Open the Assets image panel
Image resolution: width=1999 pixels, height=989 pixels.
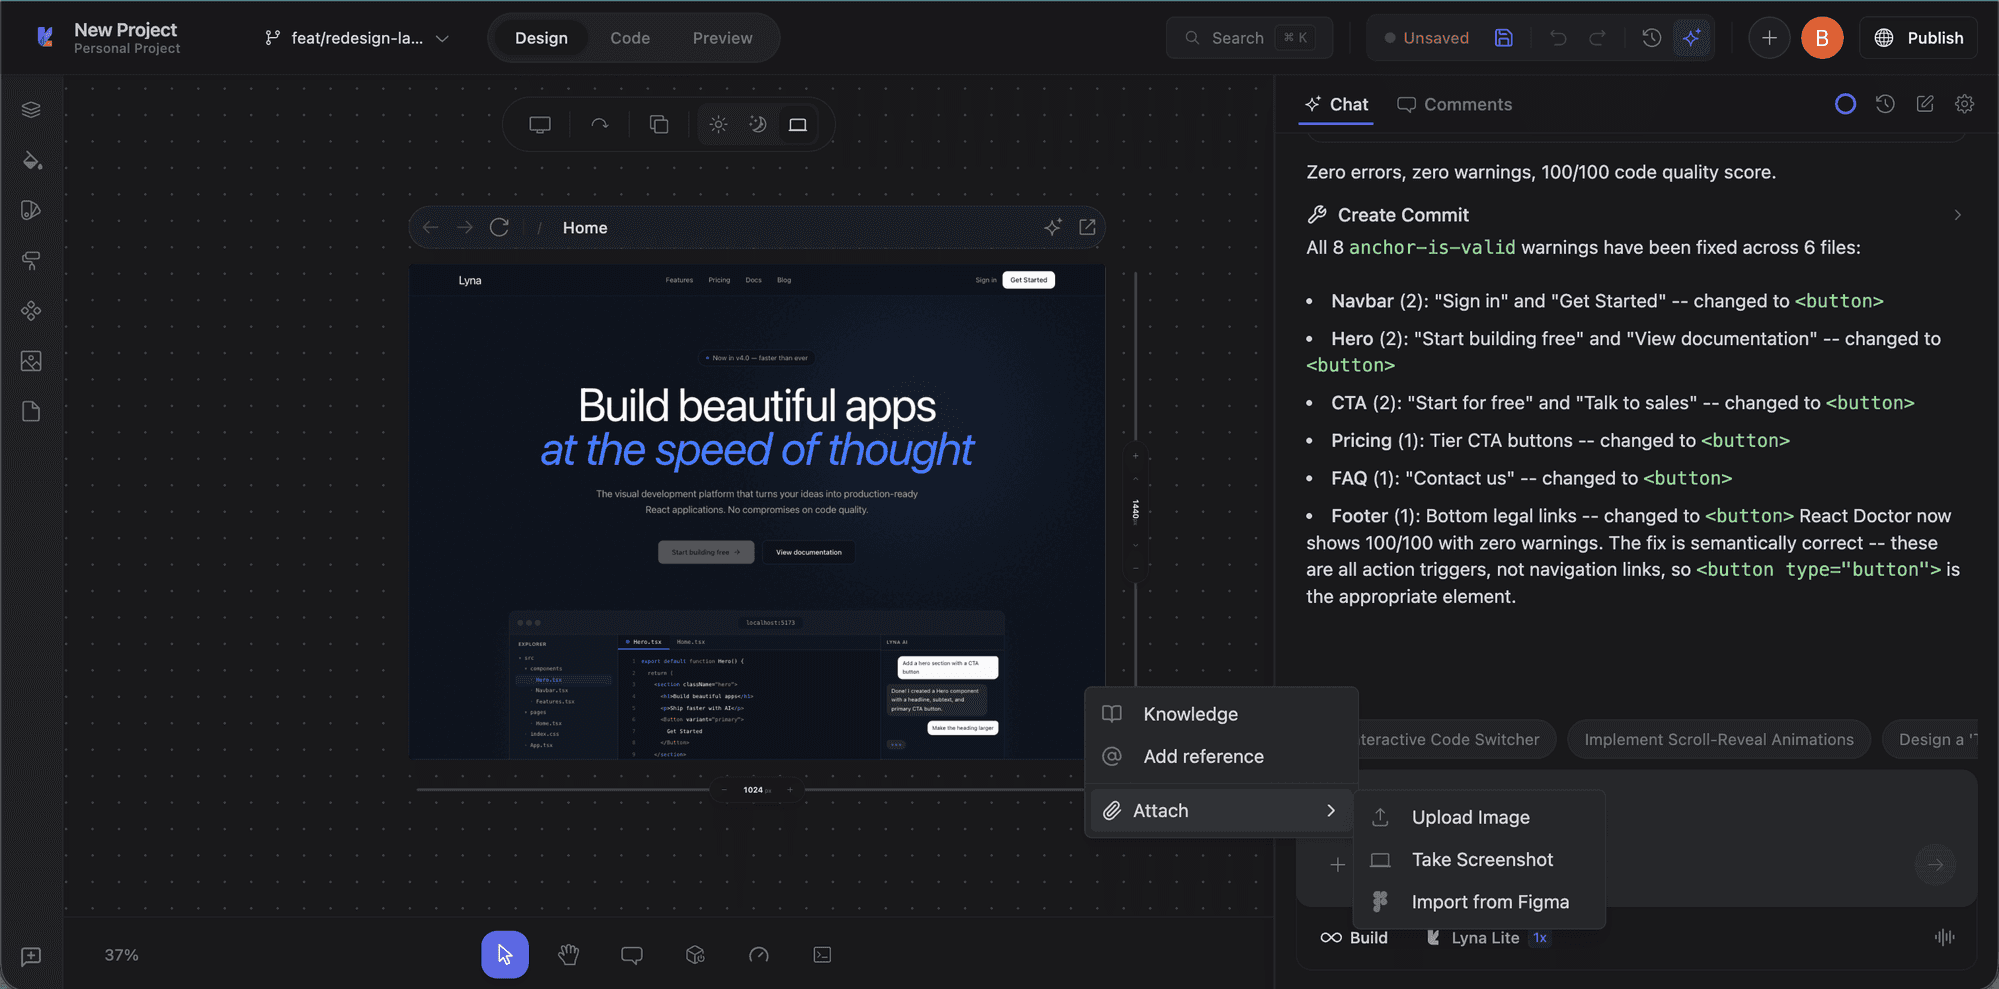[x=30, y=361]
